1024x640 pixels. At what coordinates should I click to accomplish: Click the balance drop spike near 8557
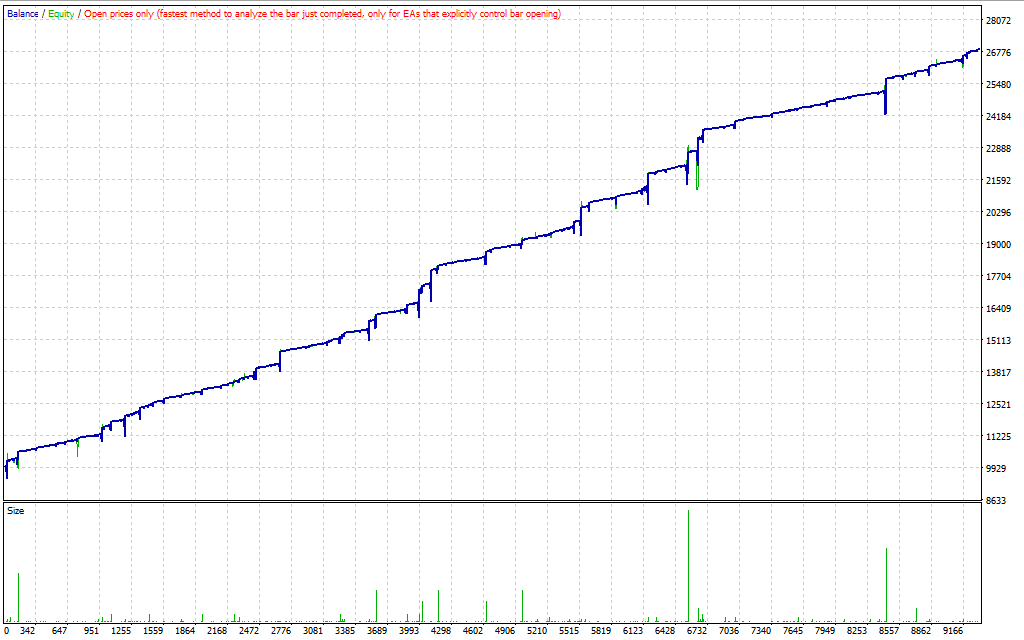coord(886,104)
